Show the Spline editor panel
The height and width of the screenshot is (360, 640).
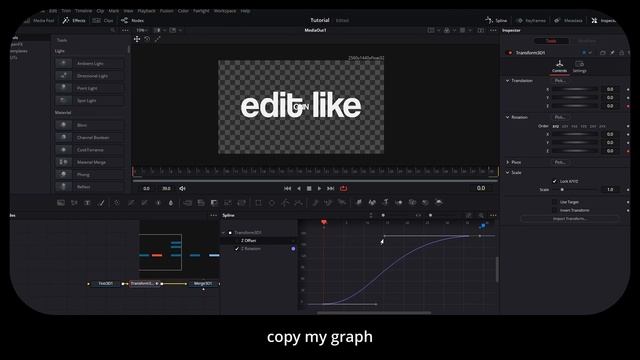click(x=496, y=20)
